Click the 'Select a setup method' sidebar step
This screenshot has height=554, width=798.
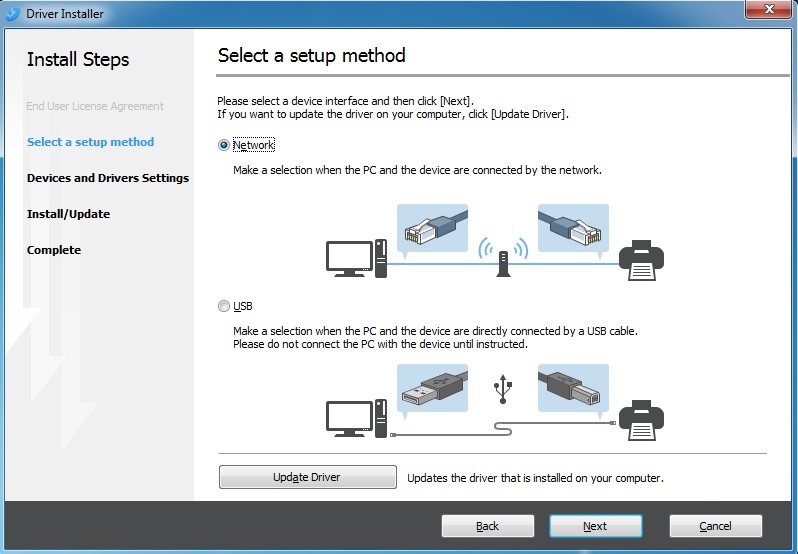point(91,142)
